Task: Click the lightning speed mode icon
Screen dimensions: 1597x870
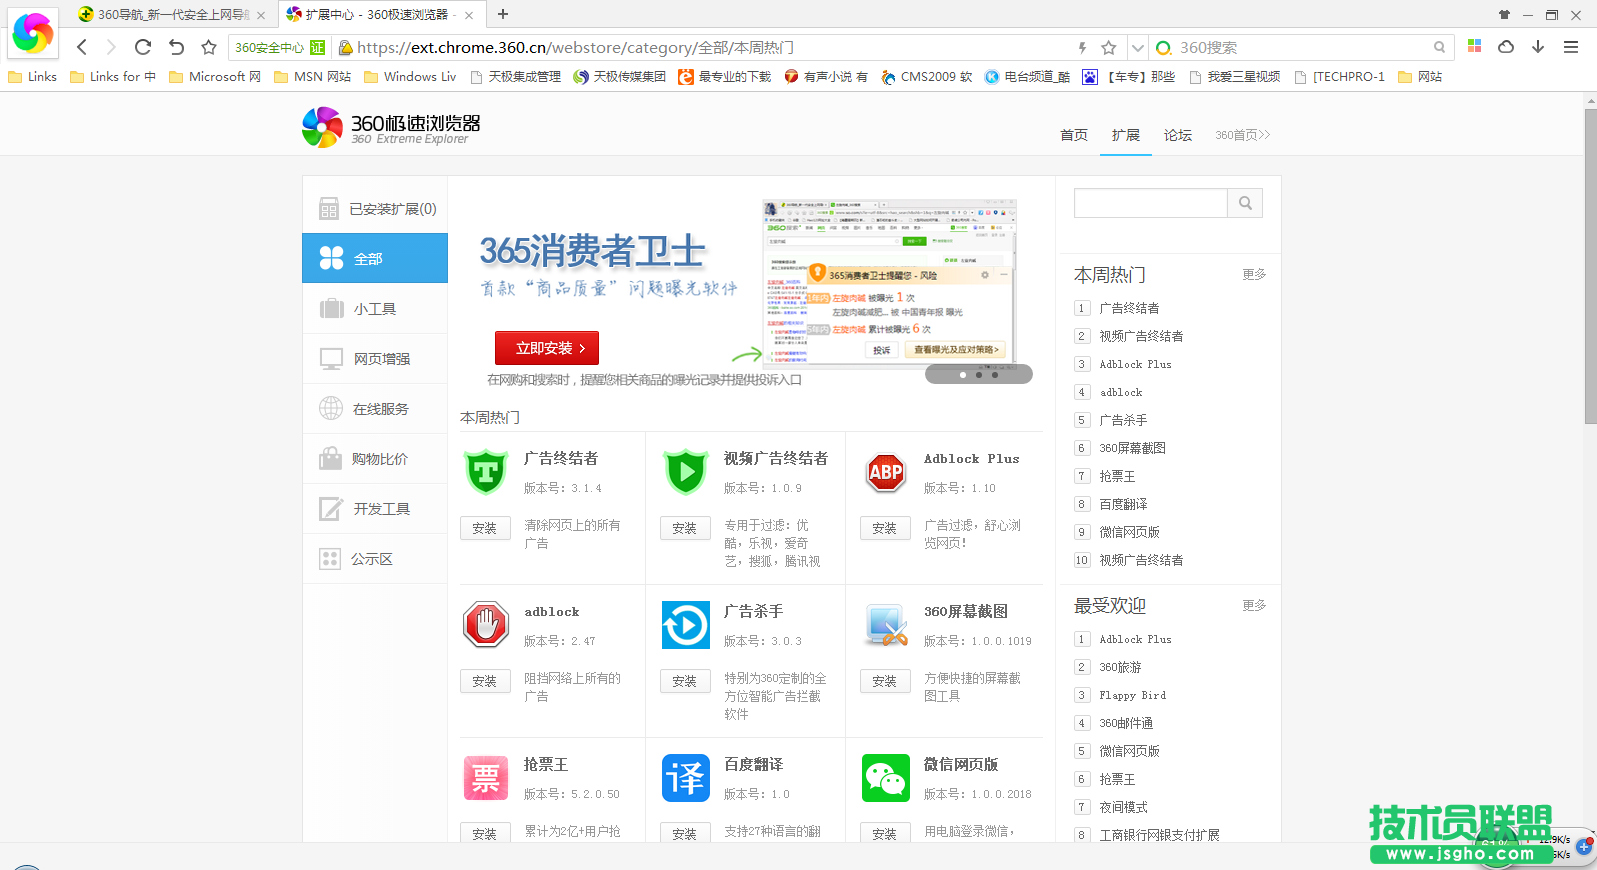Action: click(1082, 47)
